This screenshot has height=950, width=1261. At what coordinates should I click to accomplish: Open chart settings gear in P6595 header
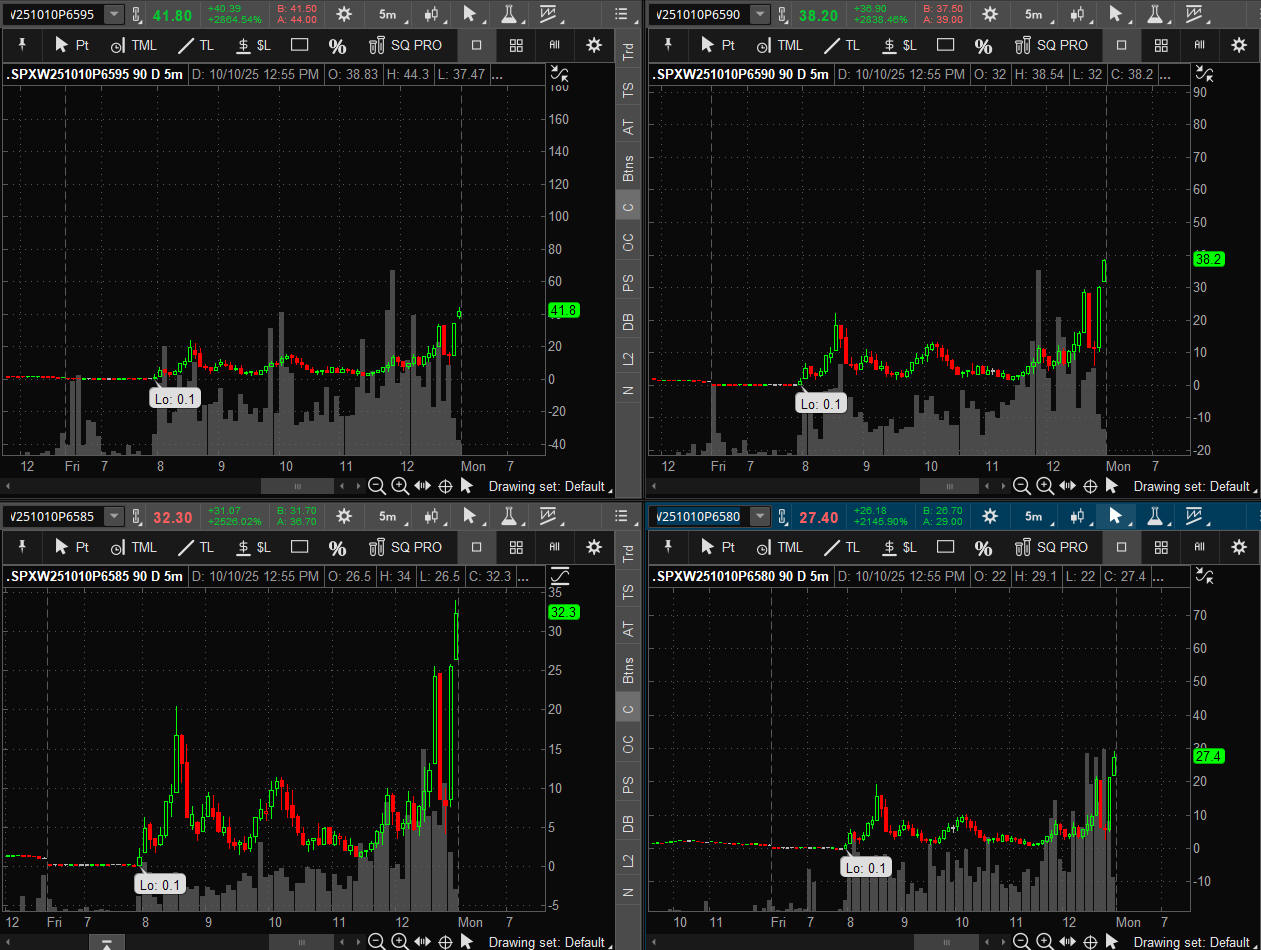click(344, 14)
